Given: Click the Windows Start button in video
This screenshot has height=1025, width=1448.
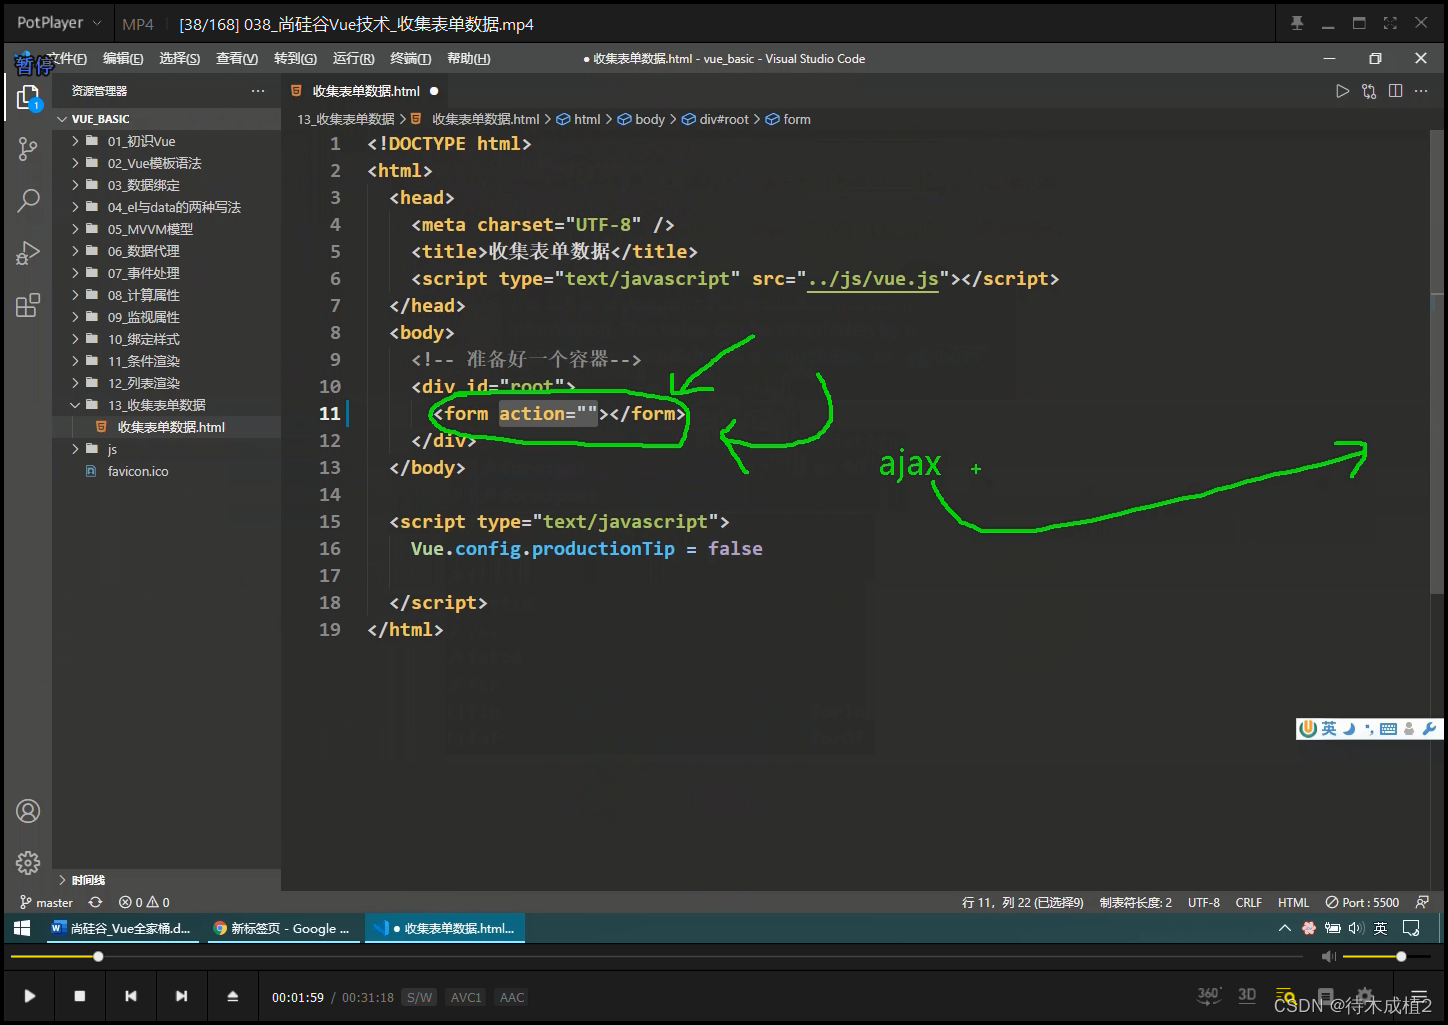Looking at the screenshot, I should pyautogui.click(x=21, y=928).
